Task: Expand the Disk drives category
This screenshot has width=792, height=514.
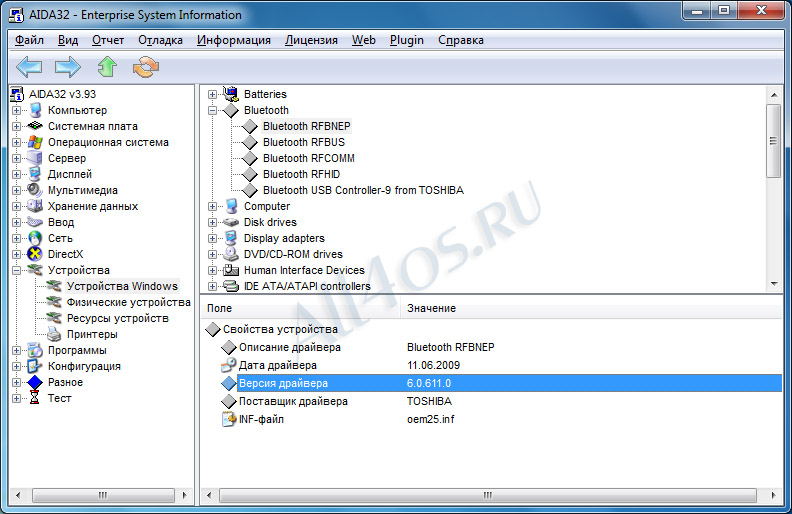Action: 213,222
